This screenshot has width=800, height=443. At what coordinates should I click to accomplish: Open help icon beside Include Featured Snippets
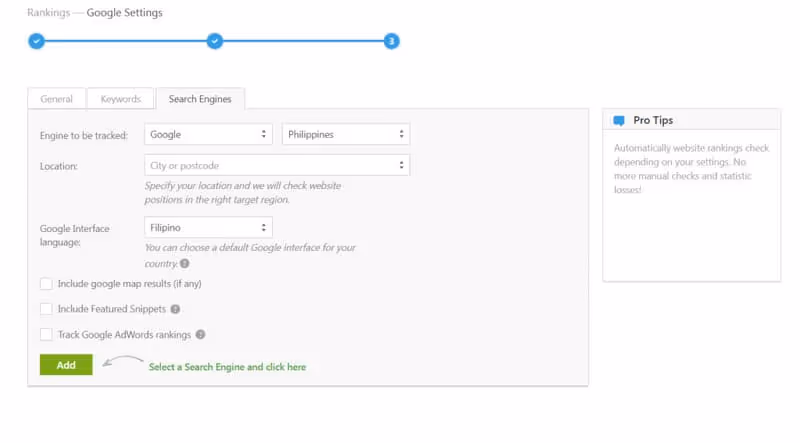tap(175, 309)
